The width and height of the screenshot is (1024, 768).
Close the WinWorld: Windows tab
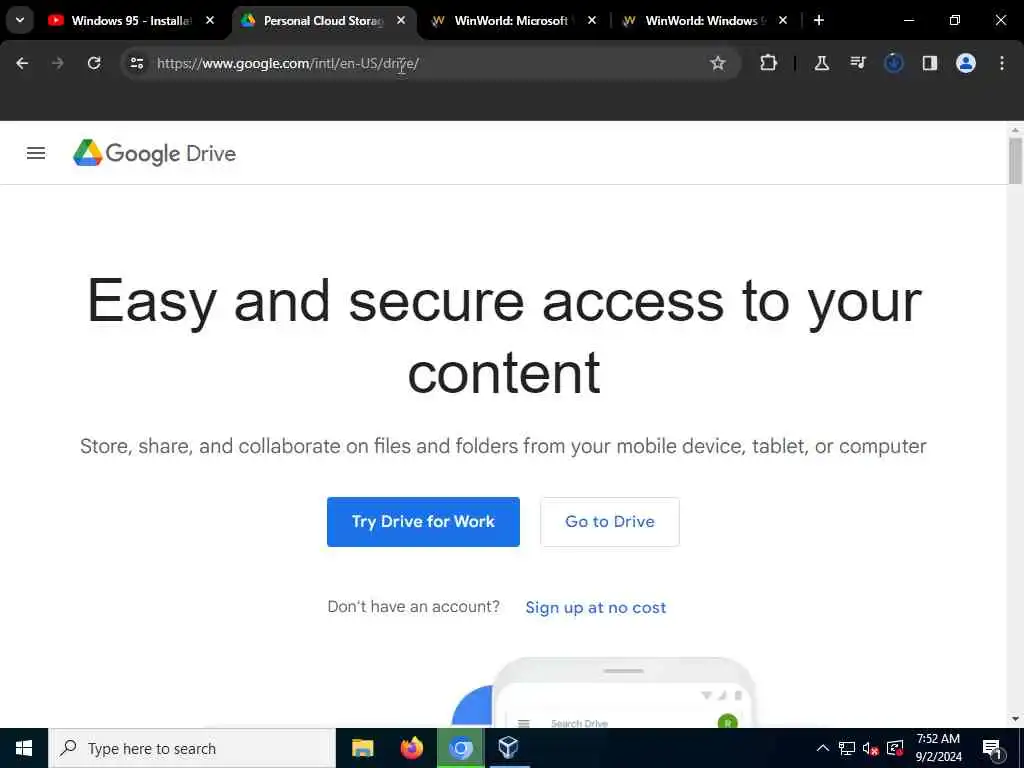pyautogui.click(x=783, y=20)
